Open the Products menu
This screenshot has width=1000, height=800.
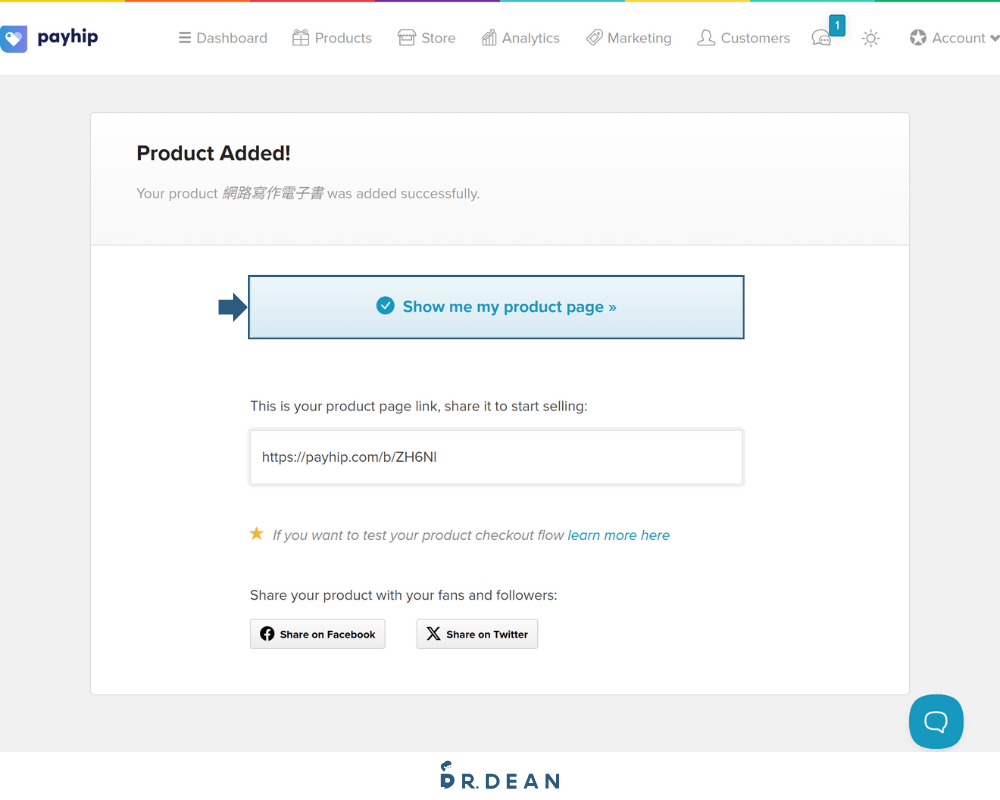332,38
